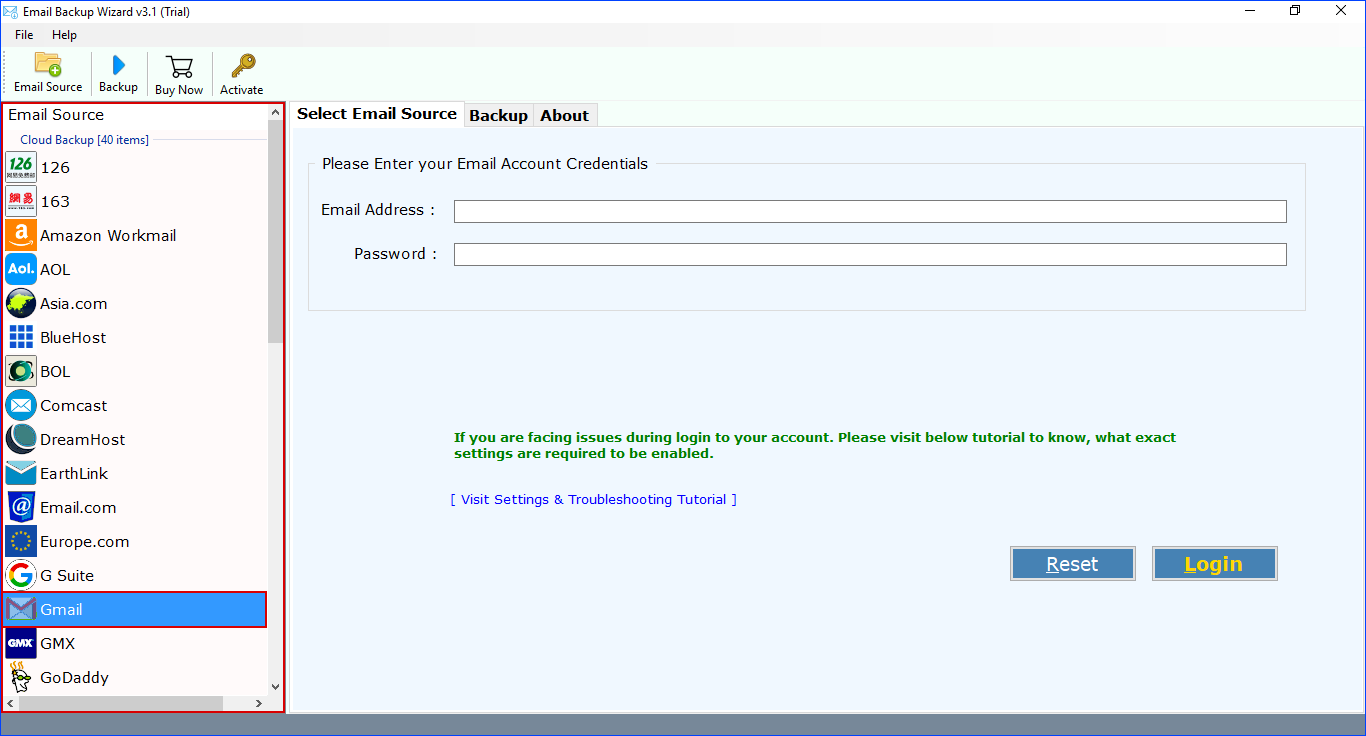
Task: Click the source list scroll down arrow
Action: [x=276, y=687]
